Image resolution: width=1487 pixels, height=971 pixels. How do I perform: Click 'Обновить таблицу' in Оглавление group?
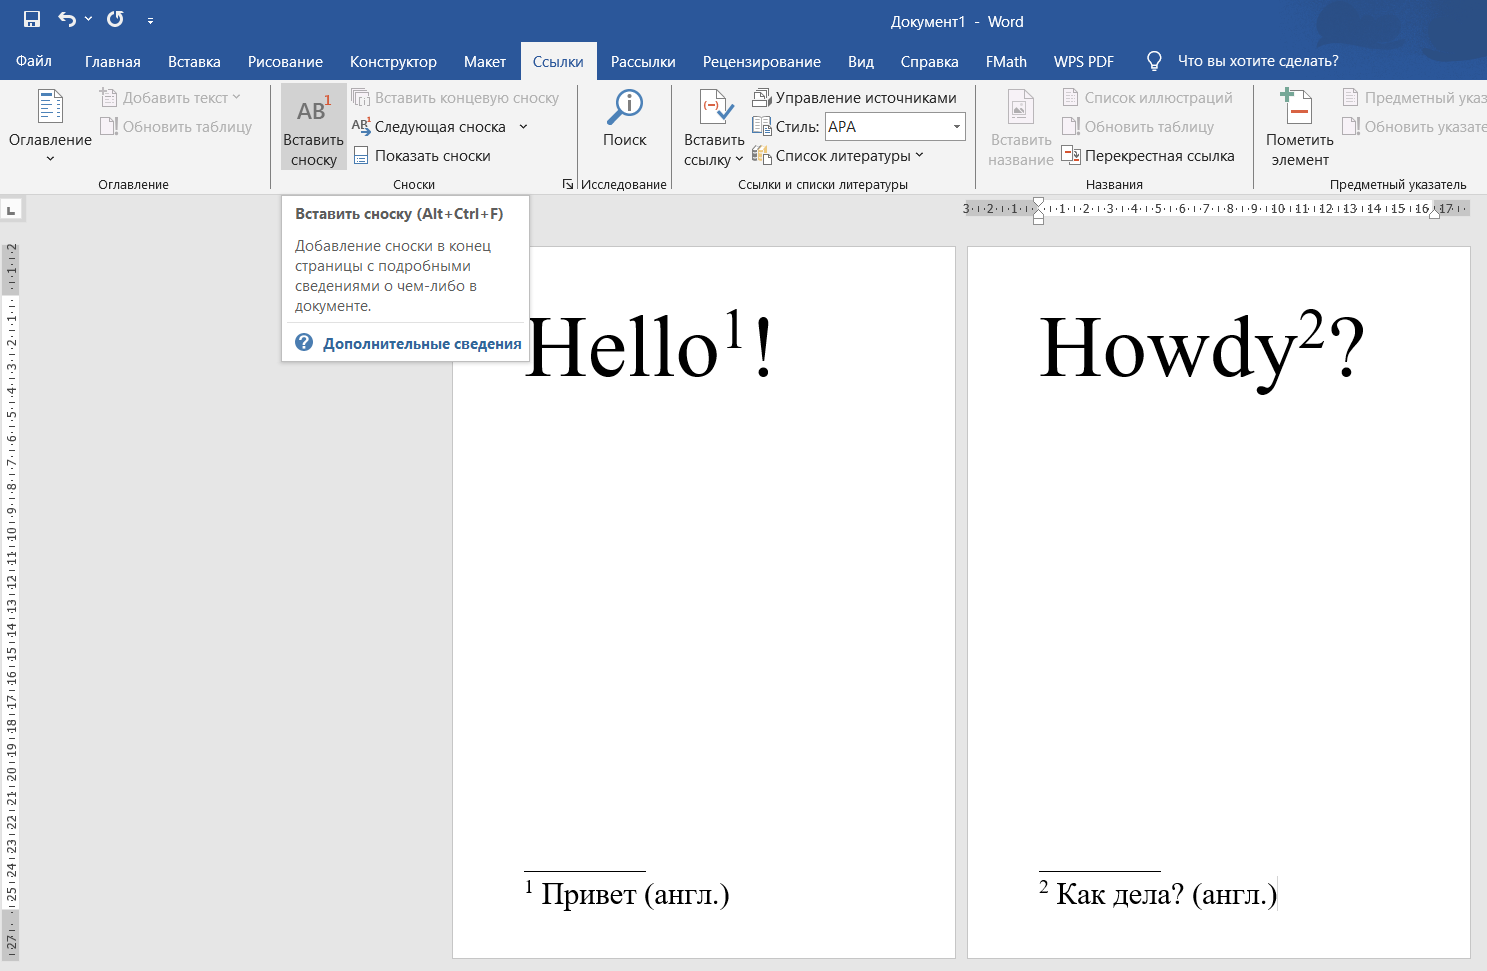click(176, 127)
